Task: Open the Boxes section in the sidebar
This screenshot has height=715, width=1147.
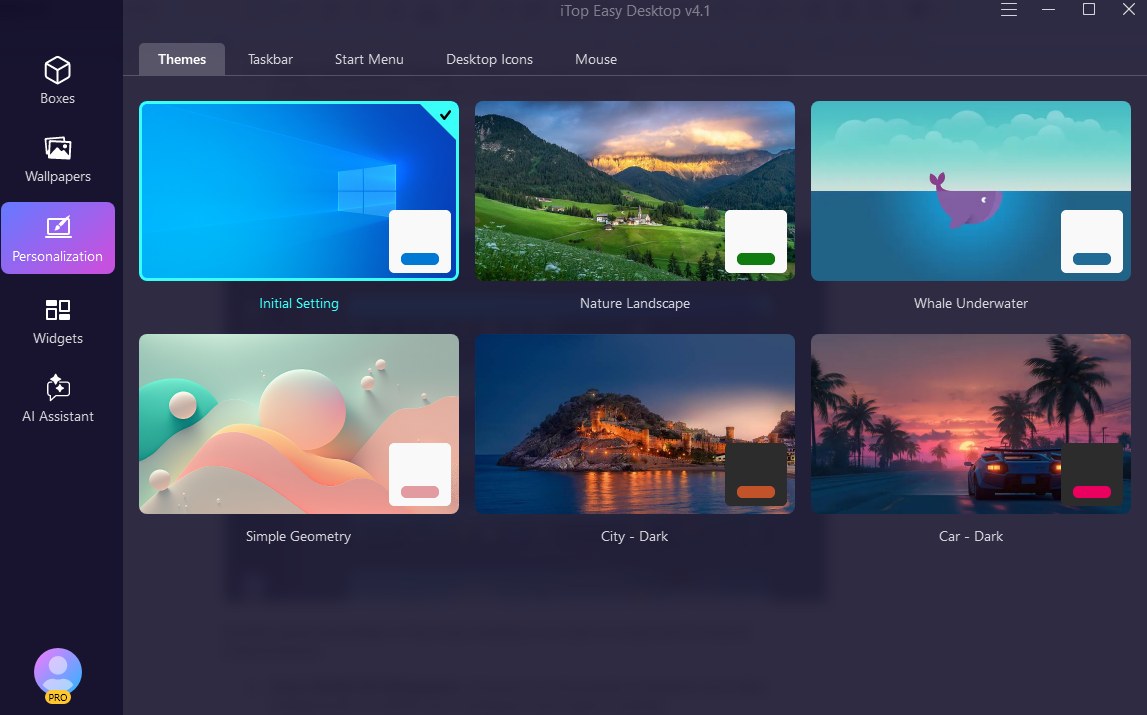Action: [57, 78]
